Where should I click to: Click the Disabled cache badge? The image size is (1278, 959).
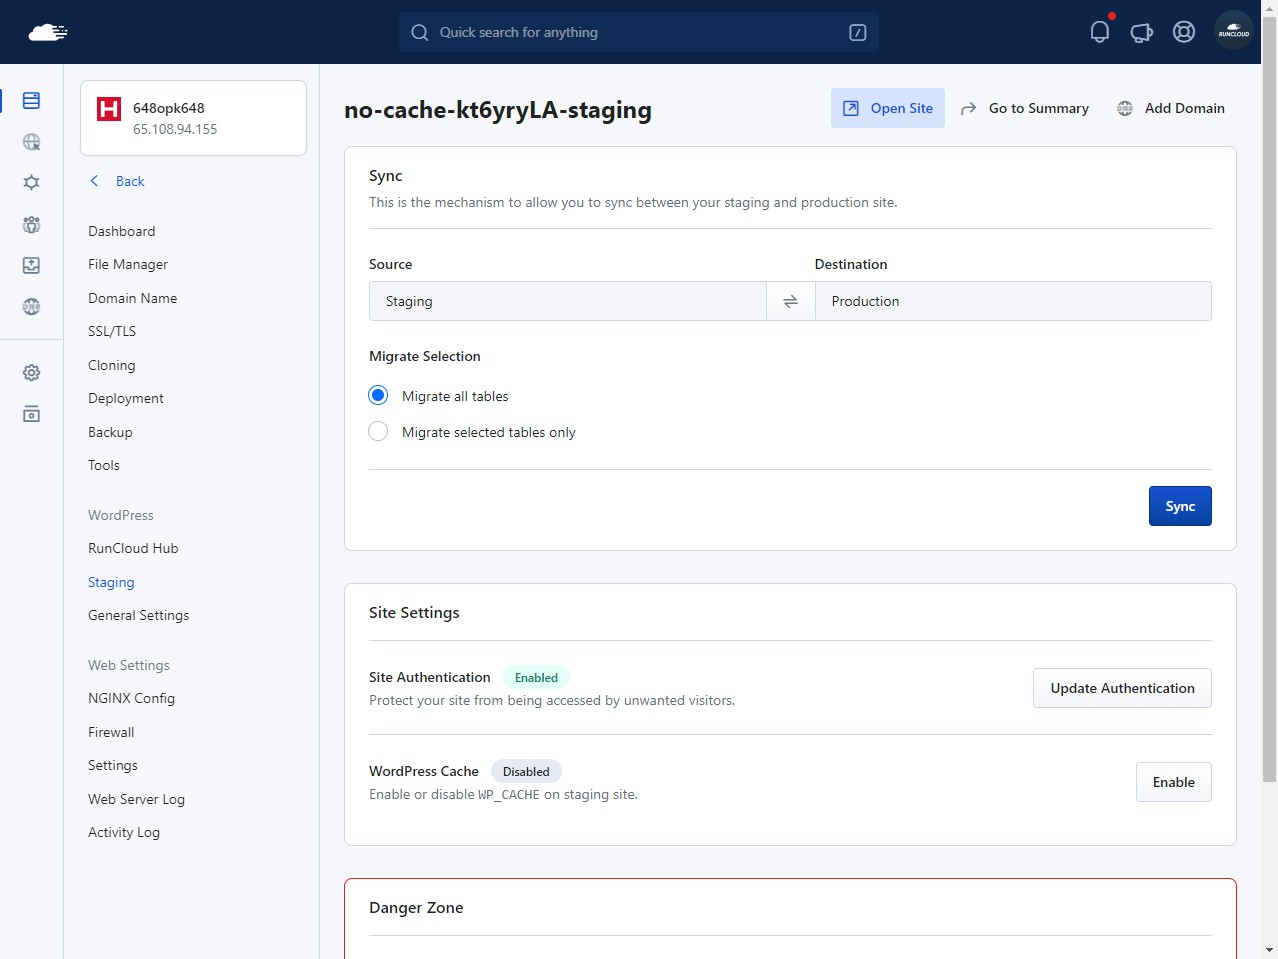[x=526, y=771]
